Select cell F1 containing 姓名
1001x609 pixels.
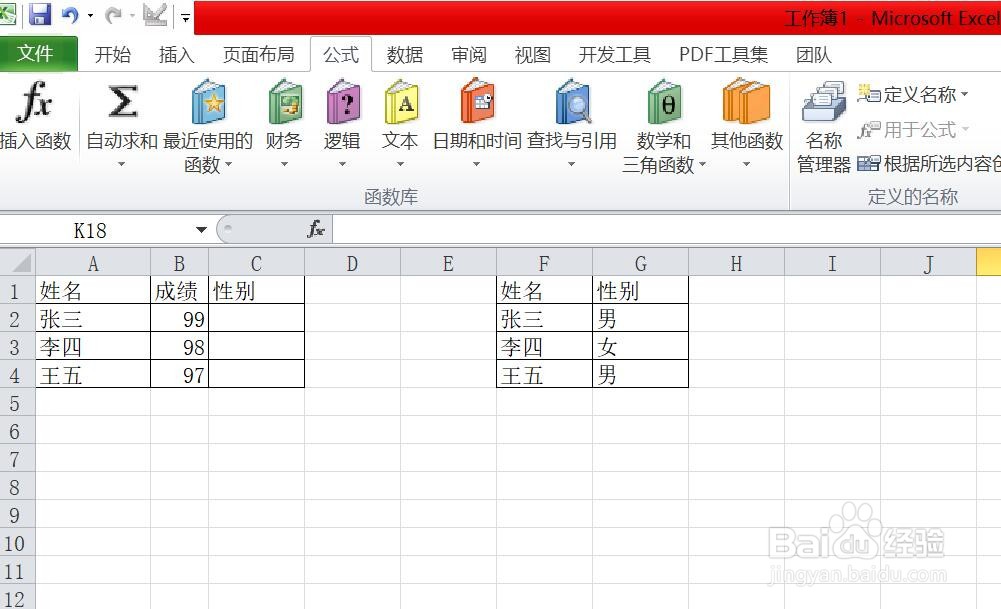pyautogui.click(x=545, y=290)
